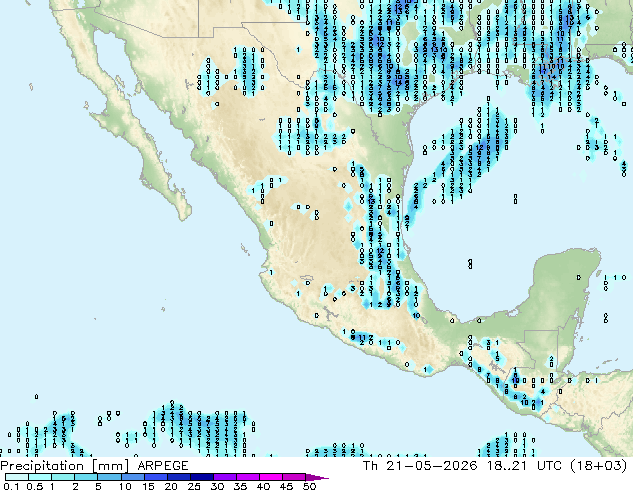Click the legend label '0.1'
The width and height of the screenshot is (634, 490).
(x=11, y=486)
